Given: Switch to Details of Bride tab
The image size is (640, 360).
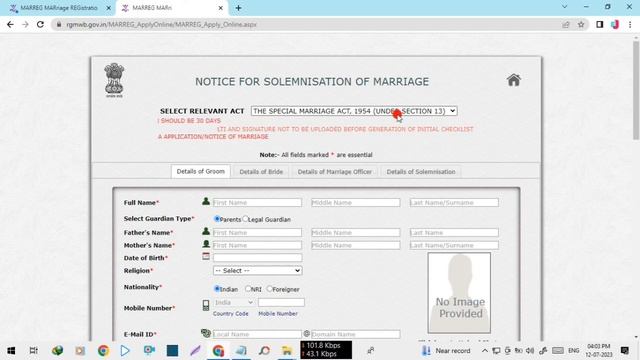Looking at the screenshot, I should click(261, 172).
